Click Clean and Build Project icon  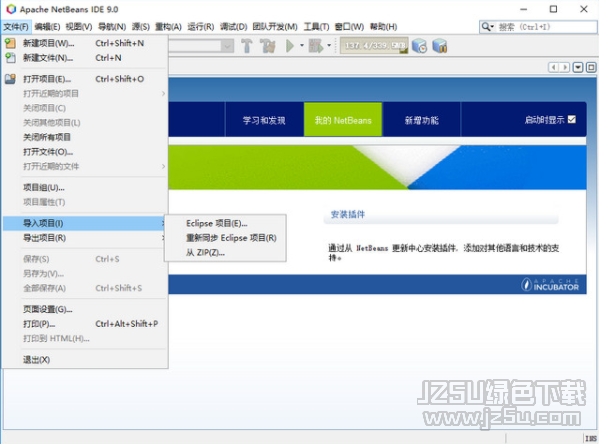(268, 46)
